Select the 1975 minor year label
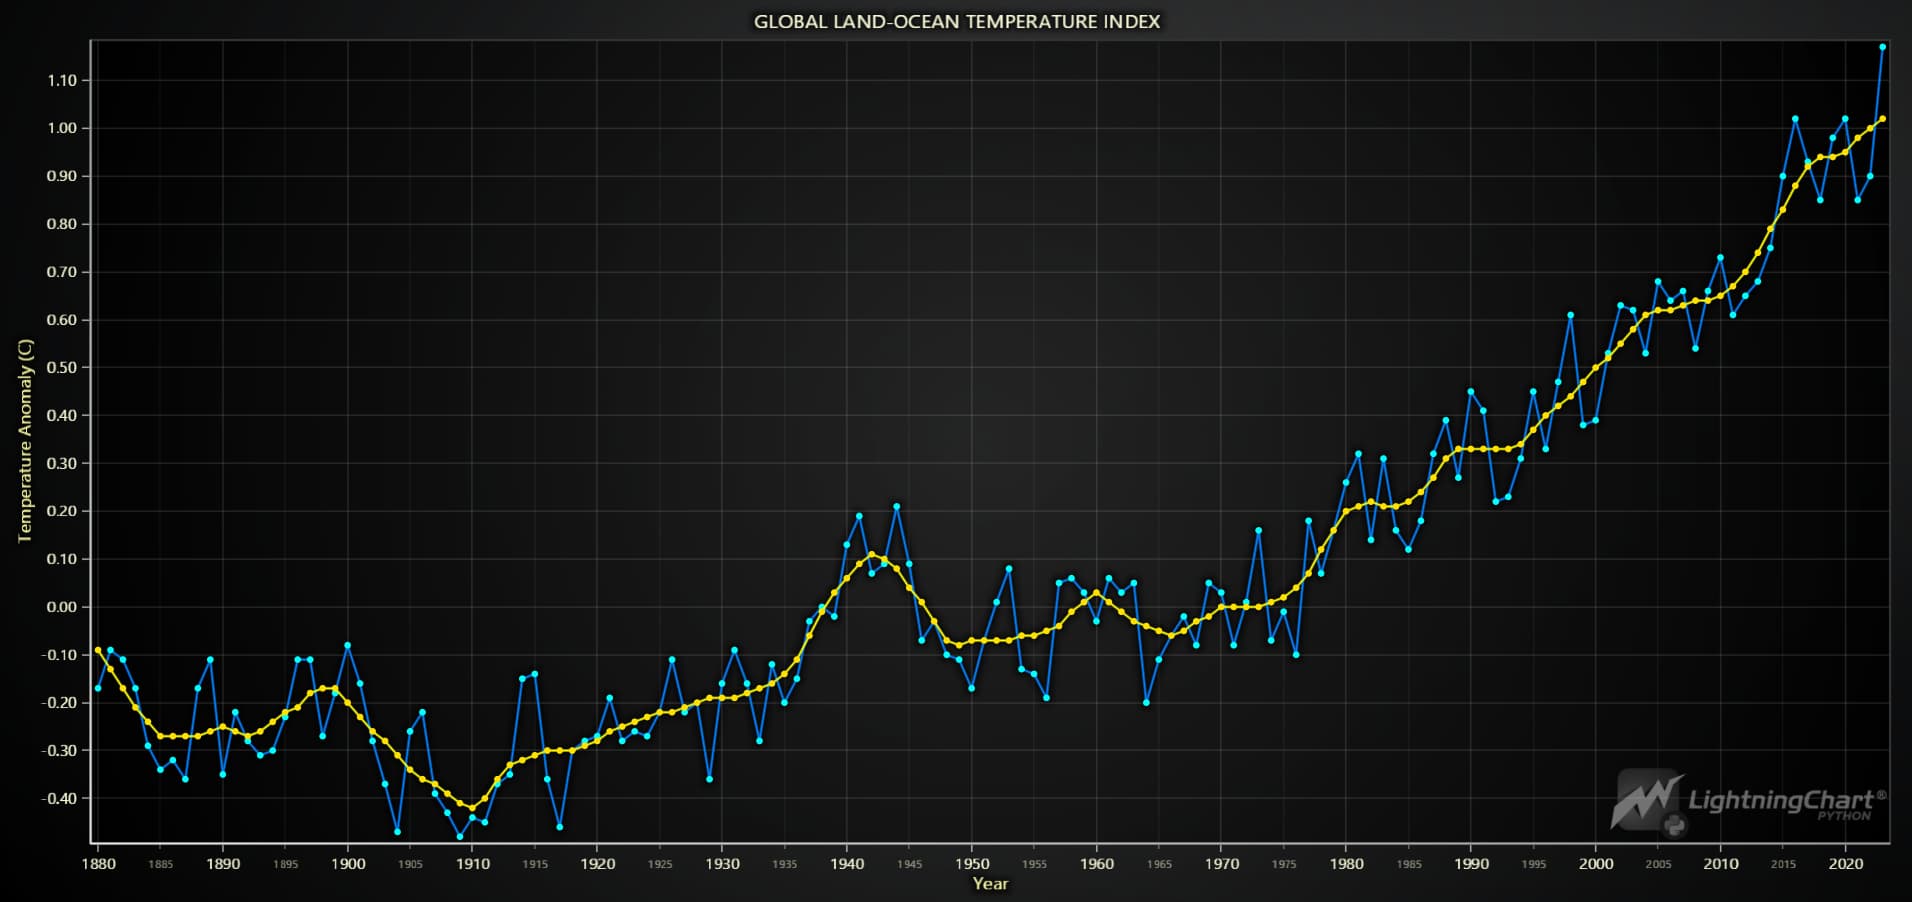Image resolution: width=1912 pixels, height=902 pixels. 1284,865
